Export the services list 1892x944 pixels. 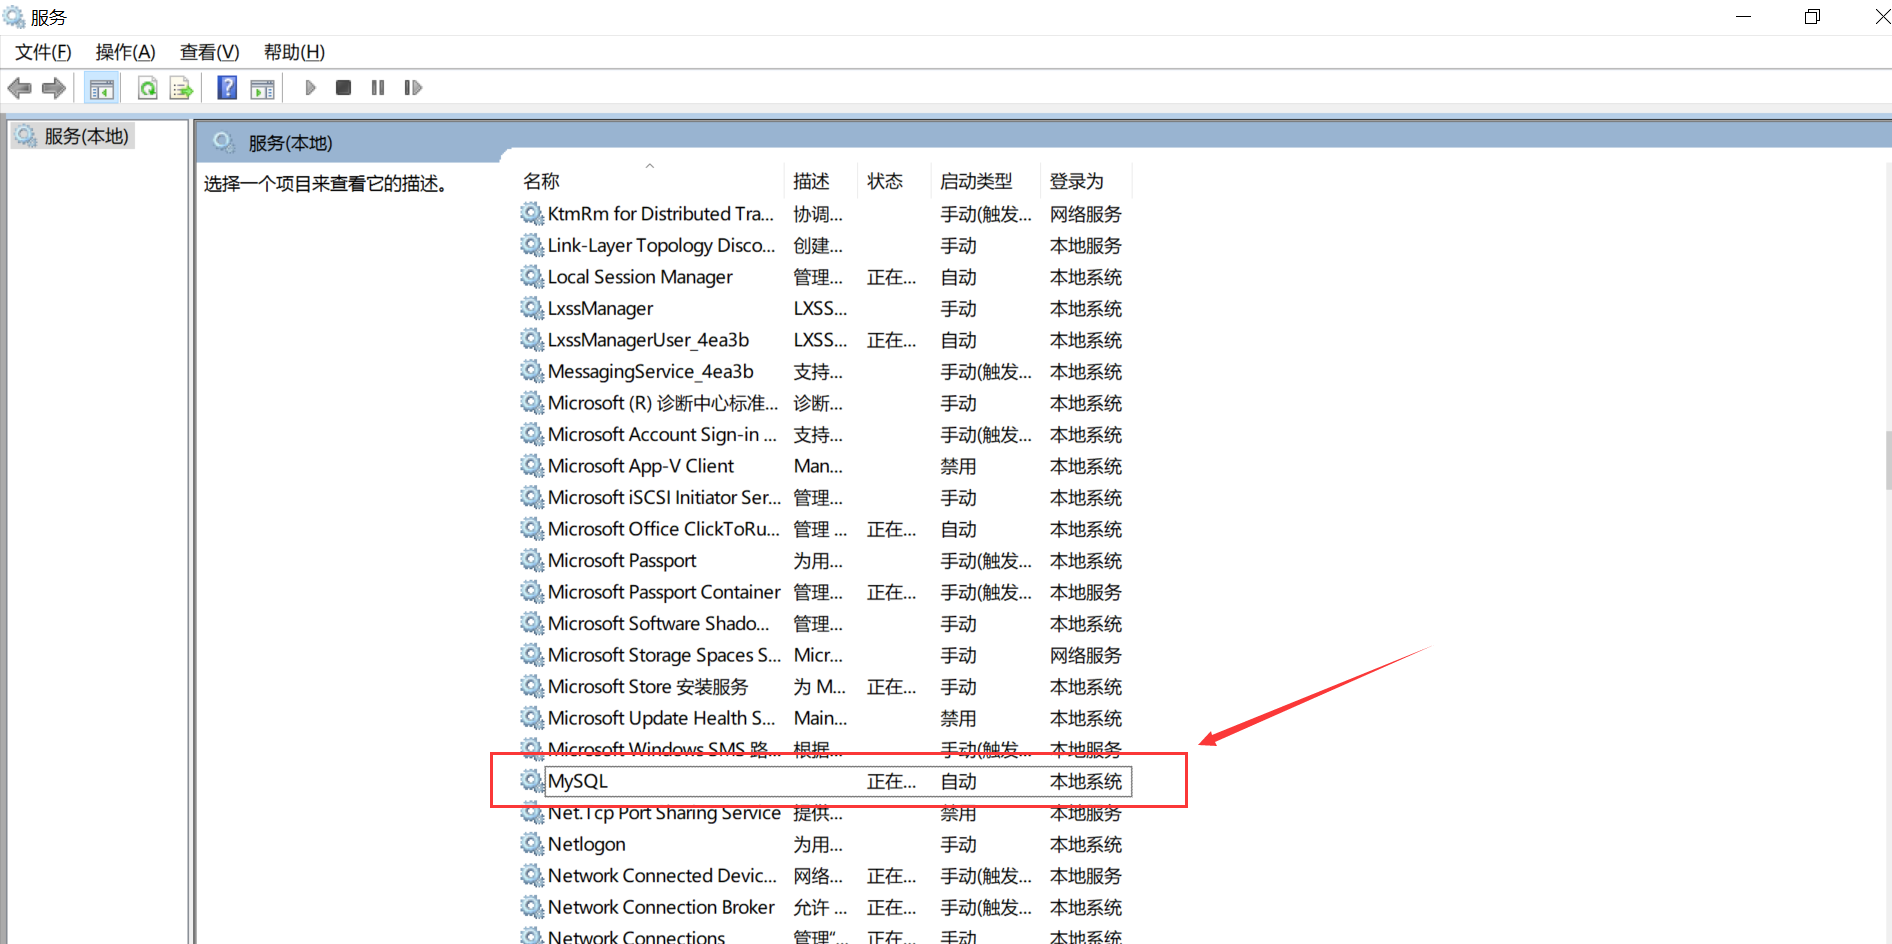[181, 88]
